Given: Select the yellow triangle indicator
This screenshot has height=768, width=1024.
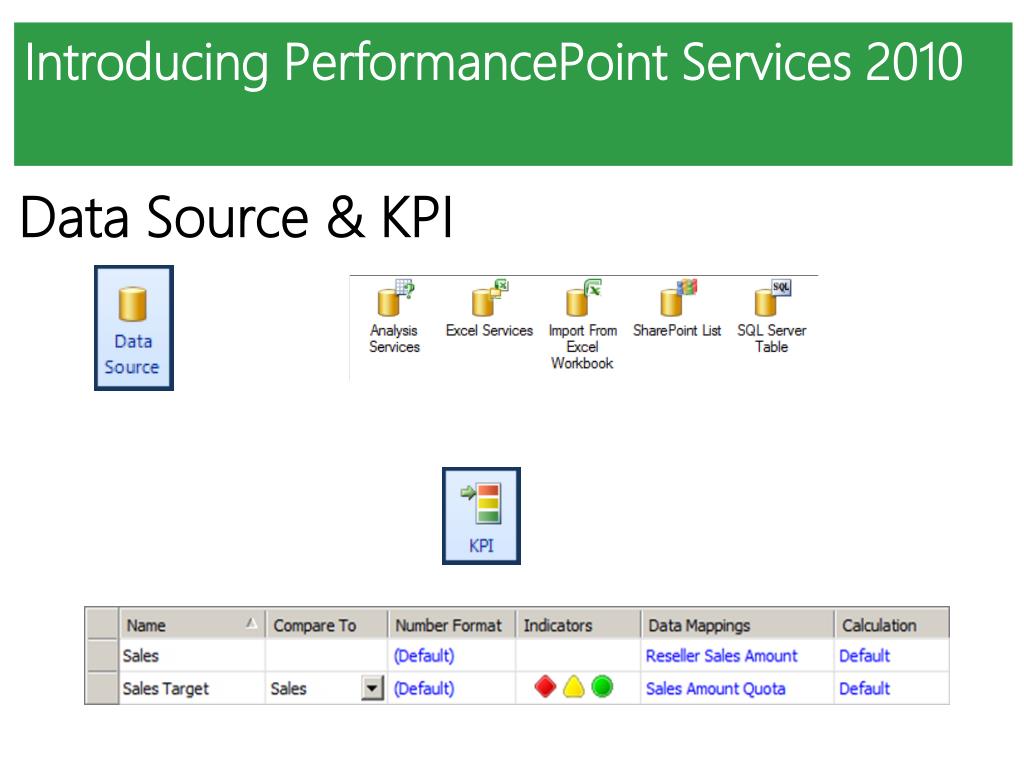Looking at the screenshot, I should (573, 686).
